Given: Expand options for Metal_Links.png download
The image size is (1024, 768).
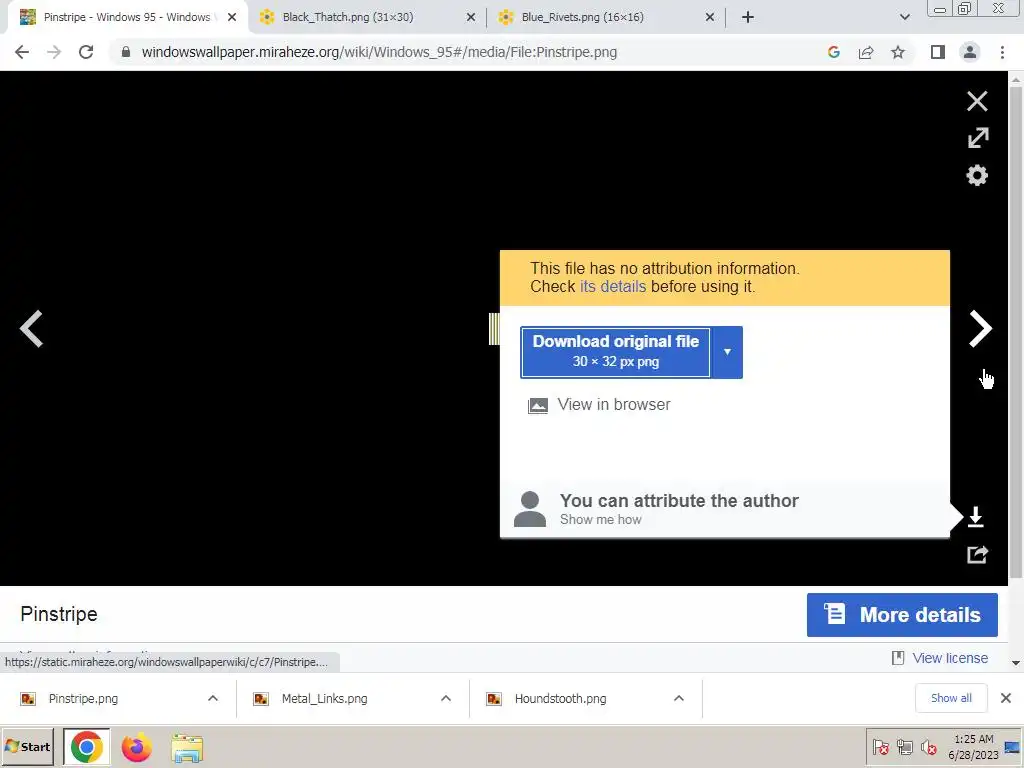Looking at the screenshot, I should click(446, 699).
